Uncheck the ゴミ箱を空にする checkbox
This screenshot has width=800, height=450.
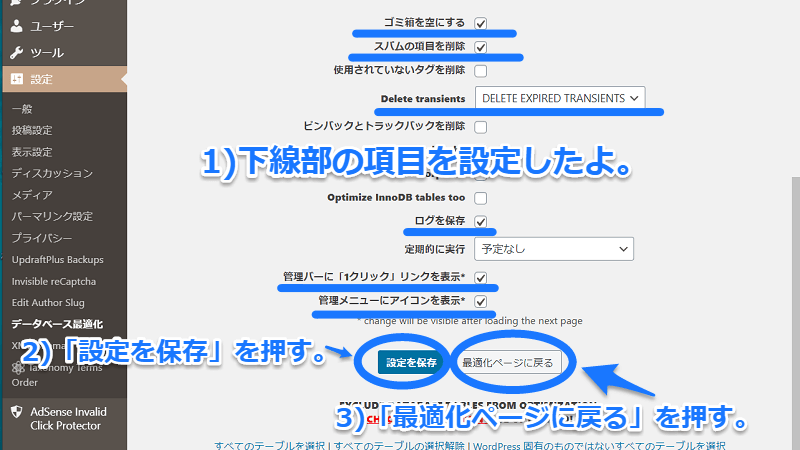(480, 22)
